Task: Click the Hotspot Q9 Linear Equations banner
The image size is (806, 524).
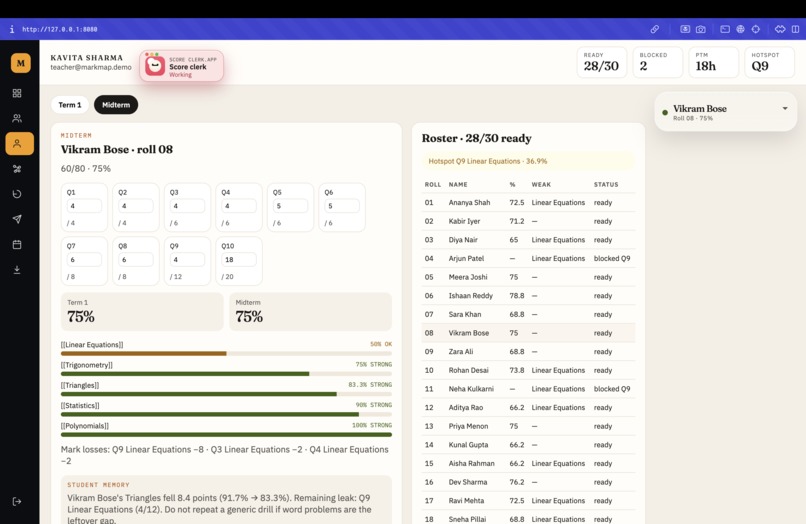Action: (528, 161)
